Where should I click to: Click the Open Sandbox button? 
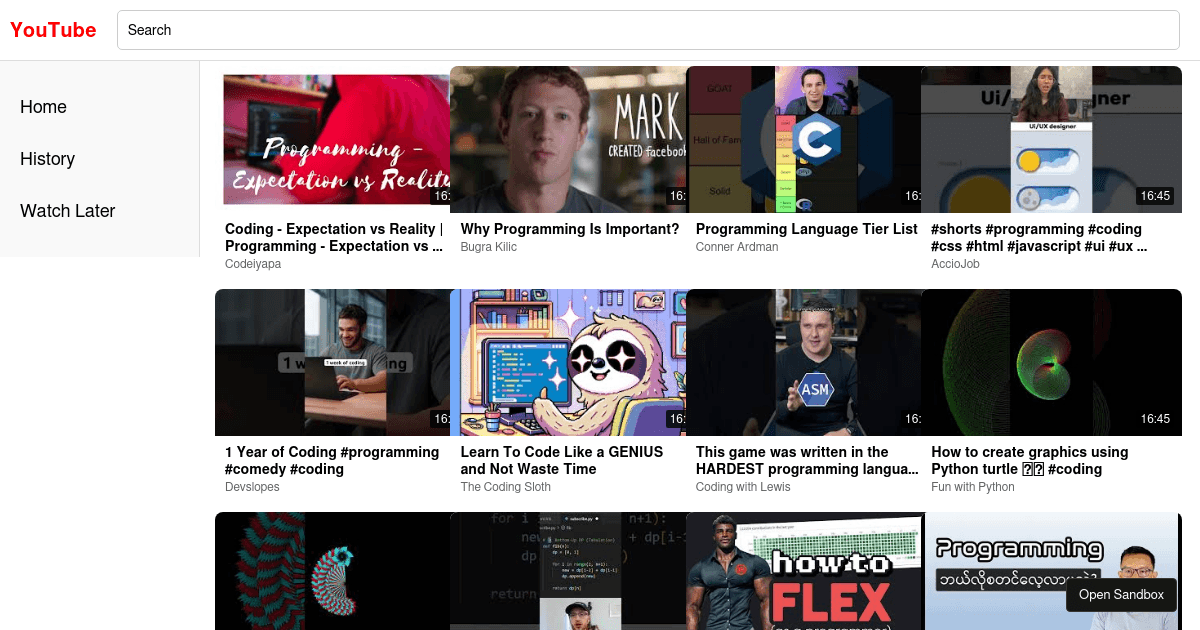1121,594
